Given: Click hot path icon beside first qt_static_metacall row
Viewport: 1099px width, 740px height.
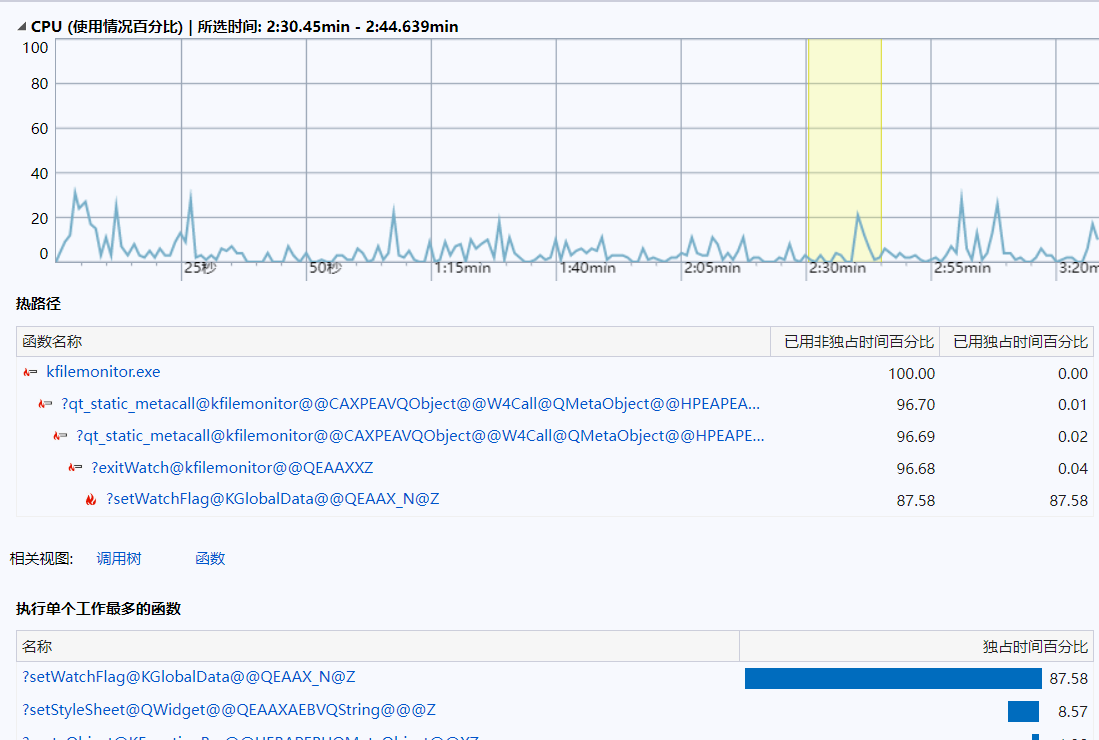Looking at the screenshot, I should tap(45, 404).
